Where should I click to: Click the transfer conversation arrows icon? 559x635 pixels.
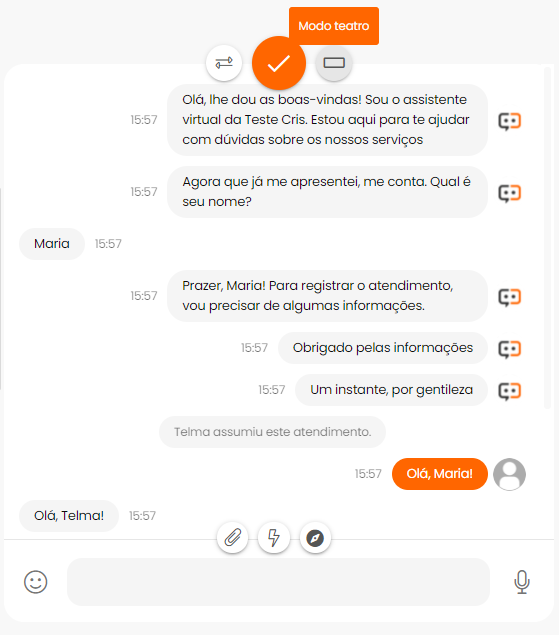224,63
